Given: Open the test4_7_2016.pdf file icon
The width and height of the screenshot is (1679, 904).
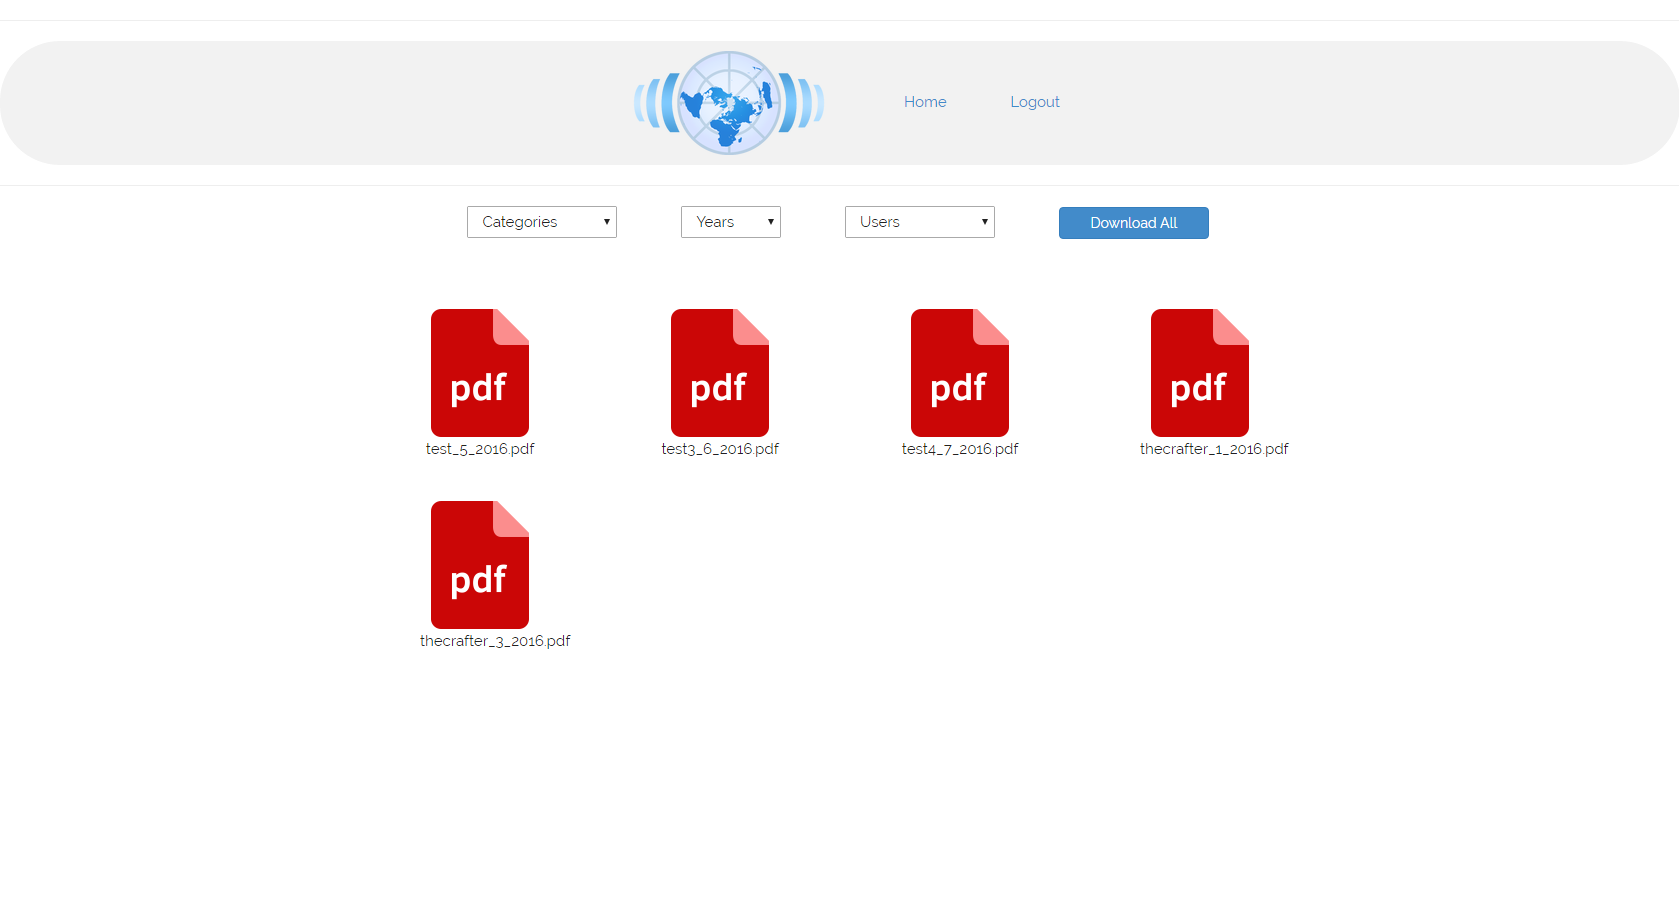Looking at the screenshot, I should click(x=960, y=372).
